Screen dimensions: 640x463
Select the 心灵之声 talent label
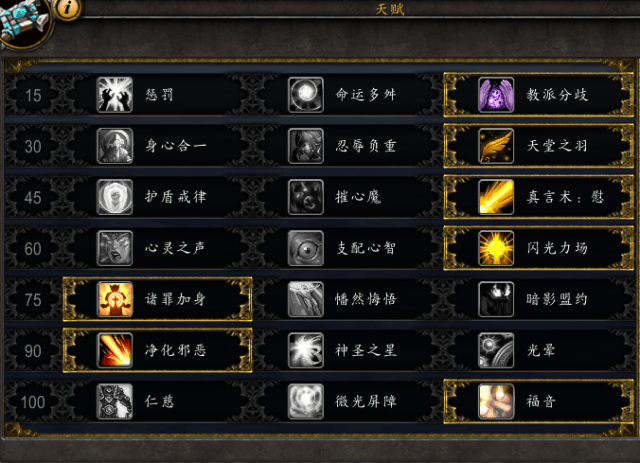(x=175, y=248)
